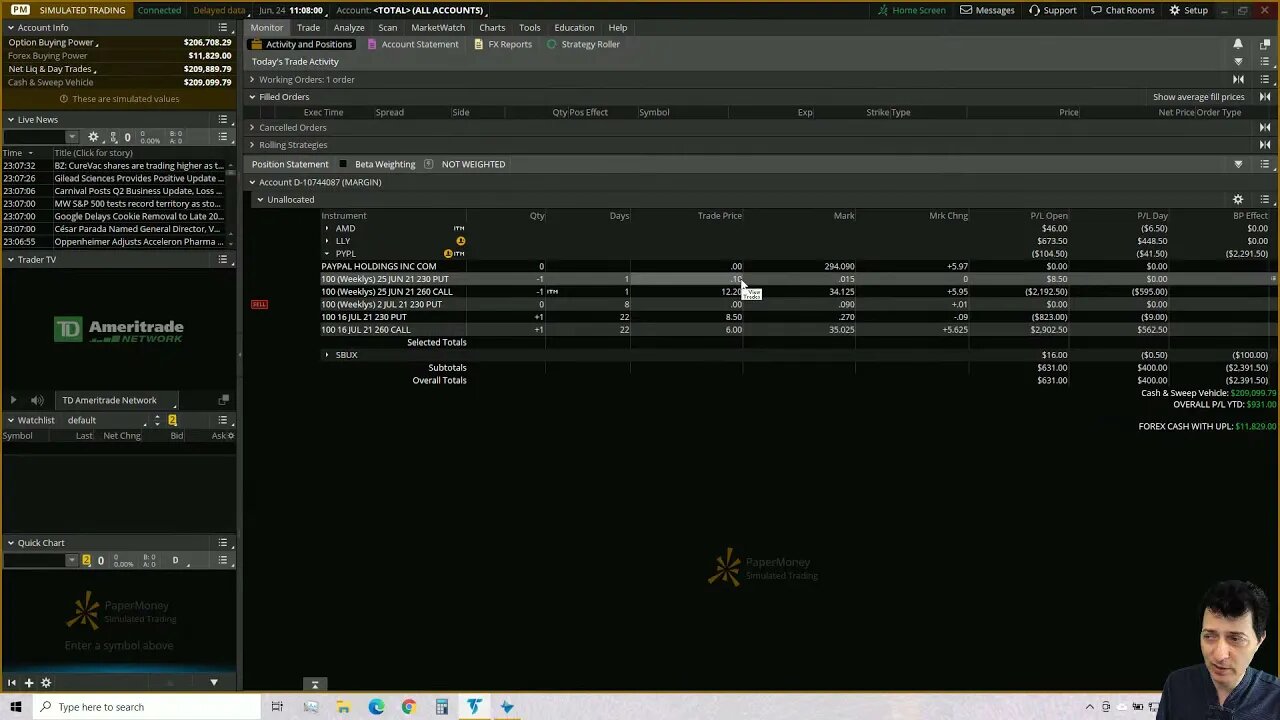Go to the Home Screen
The image size is (1280, 720).
pos(911,10)
